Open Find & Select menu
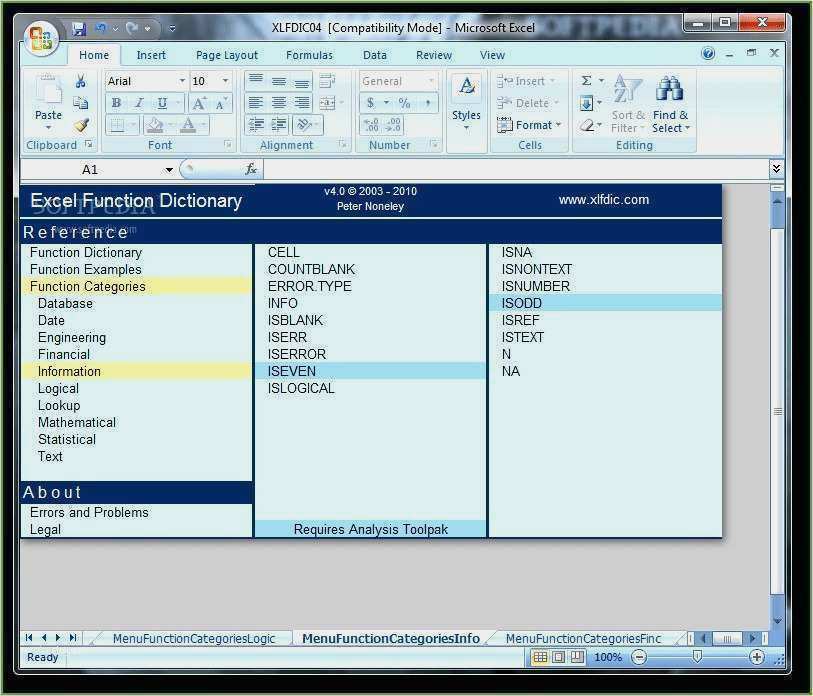813x696 pixels. coord(670,104)
